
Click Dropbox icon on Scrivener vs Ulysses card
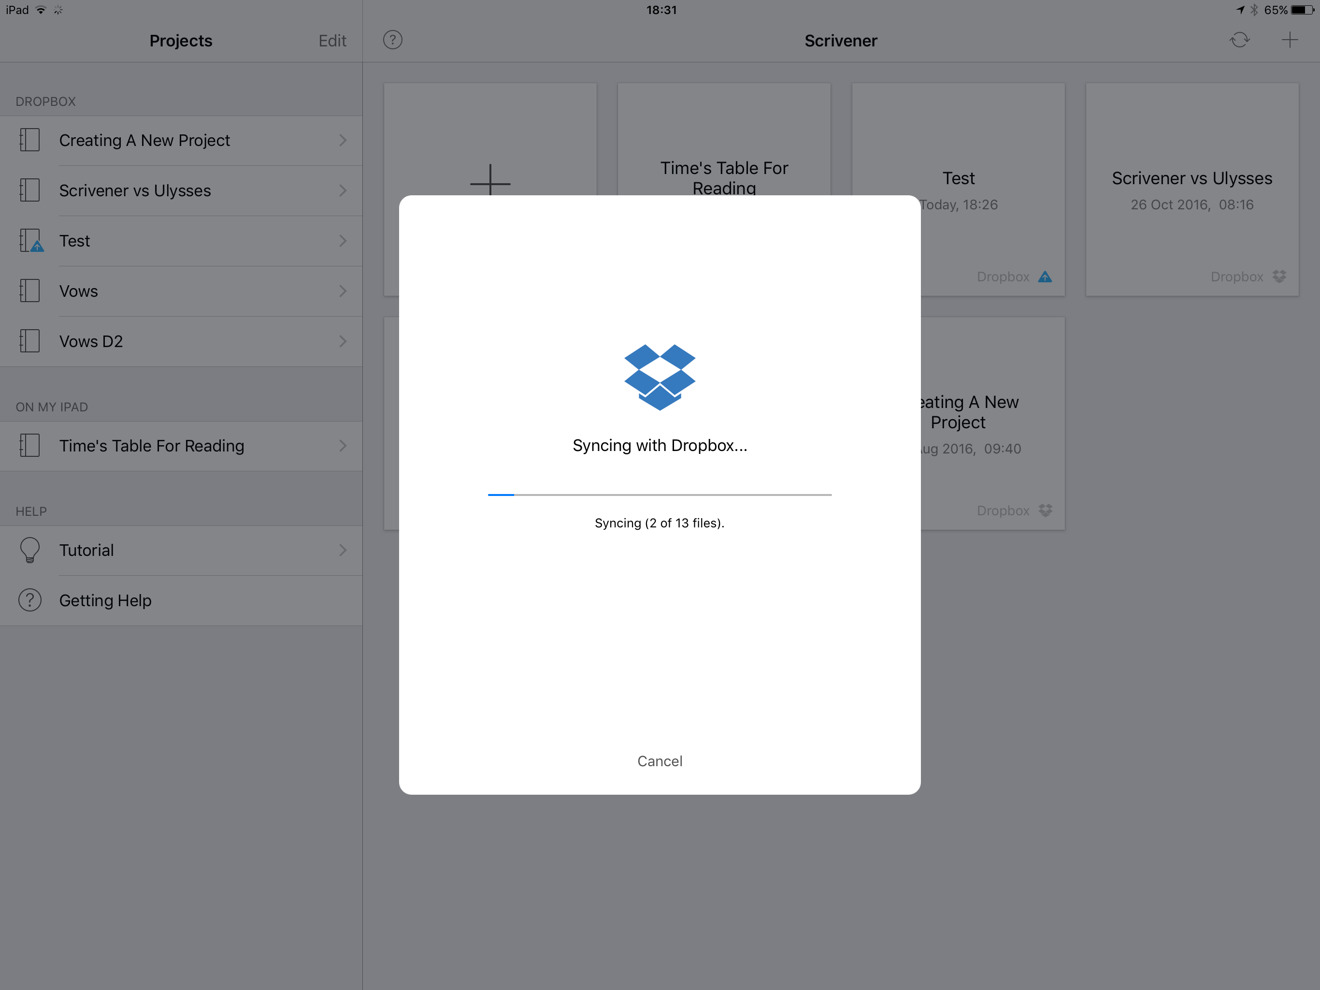pyautogui.click(x=1279, y=277)
